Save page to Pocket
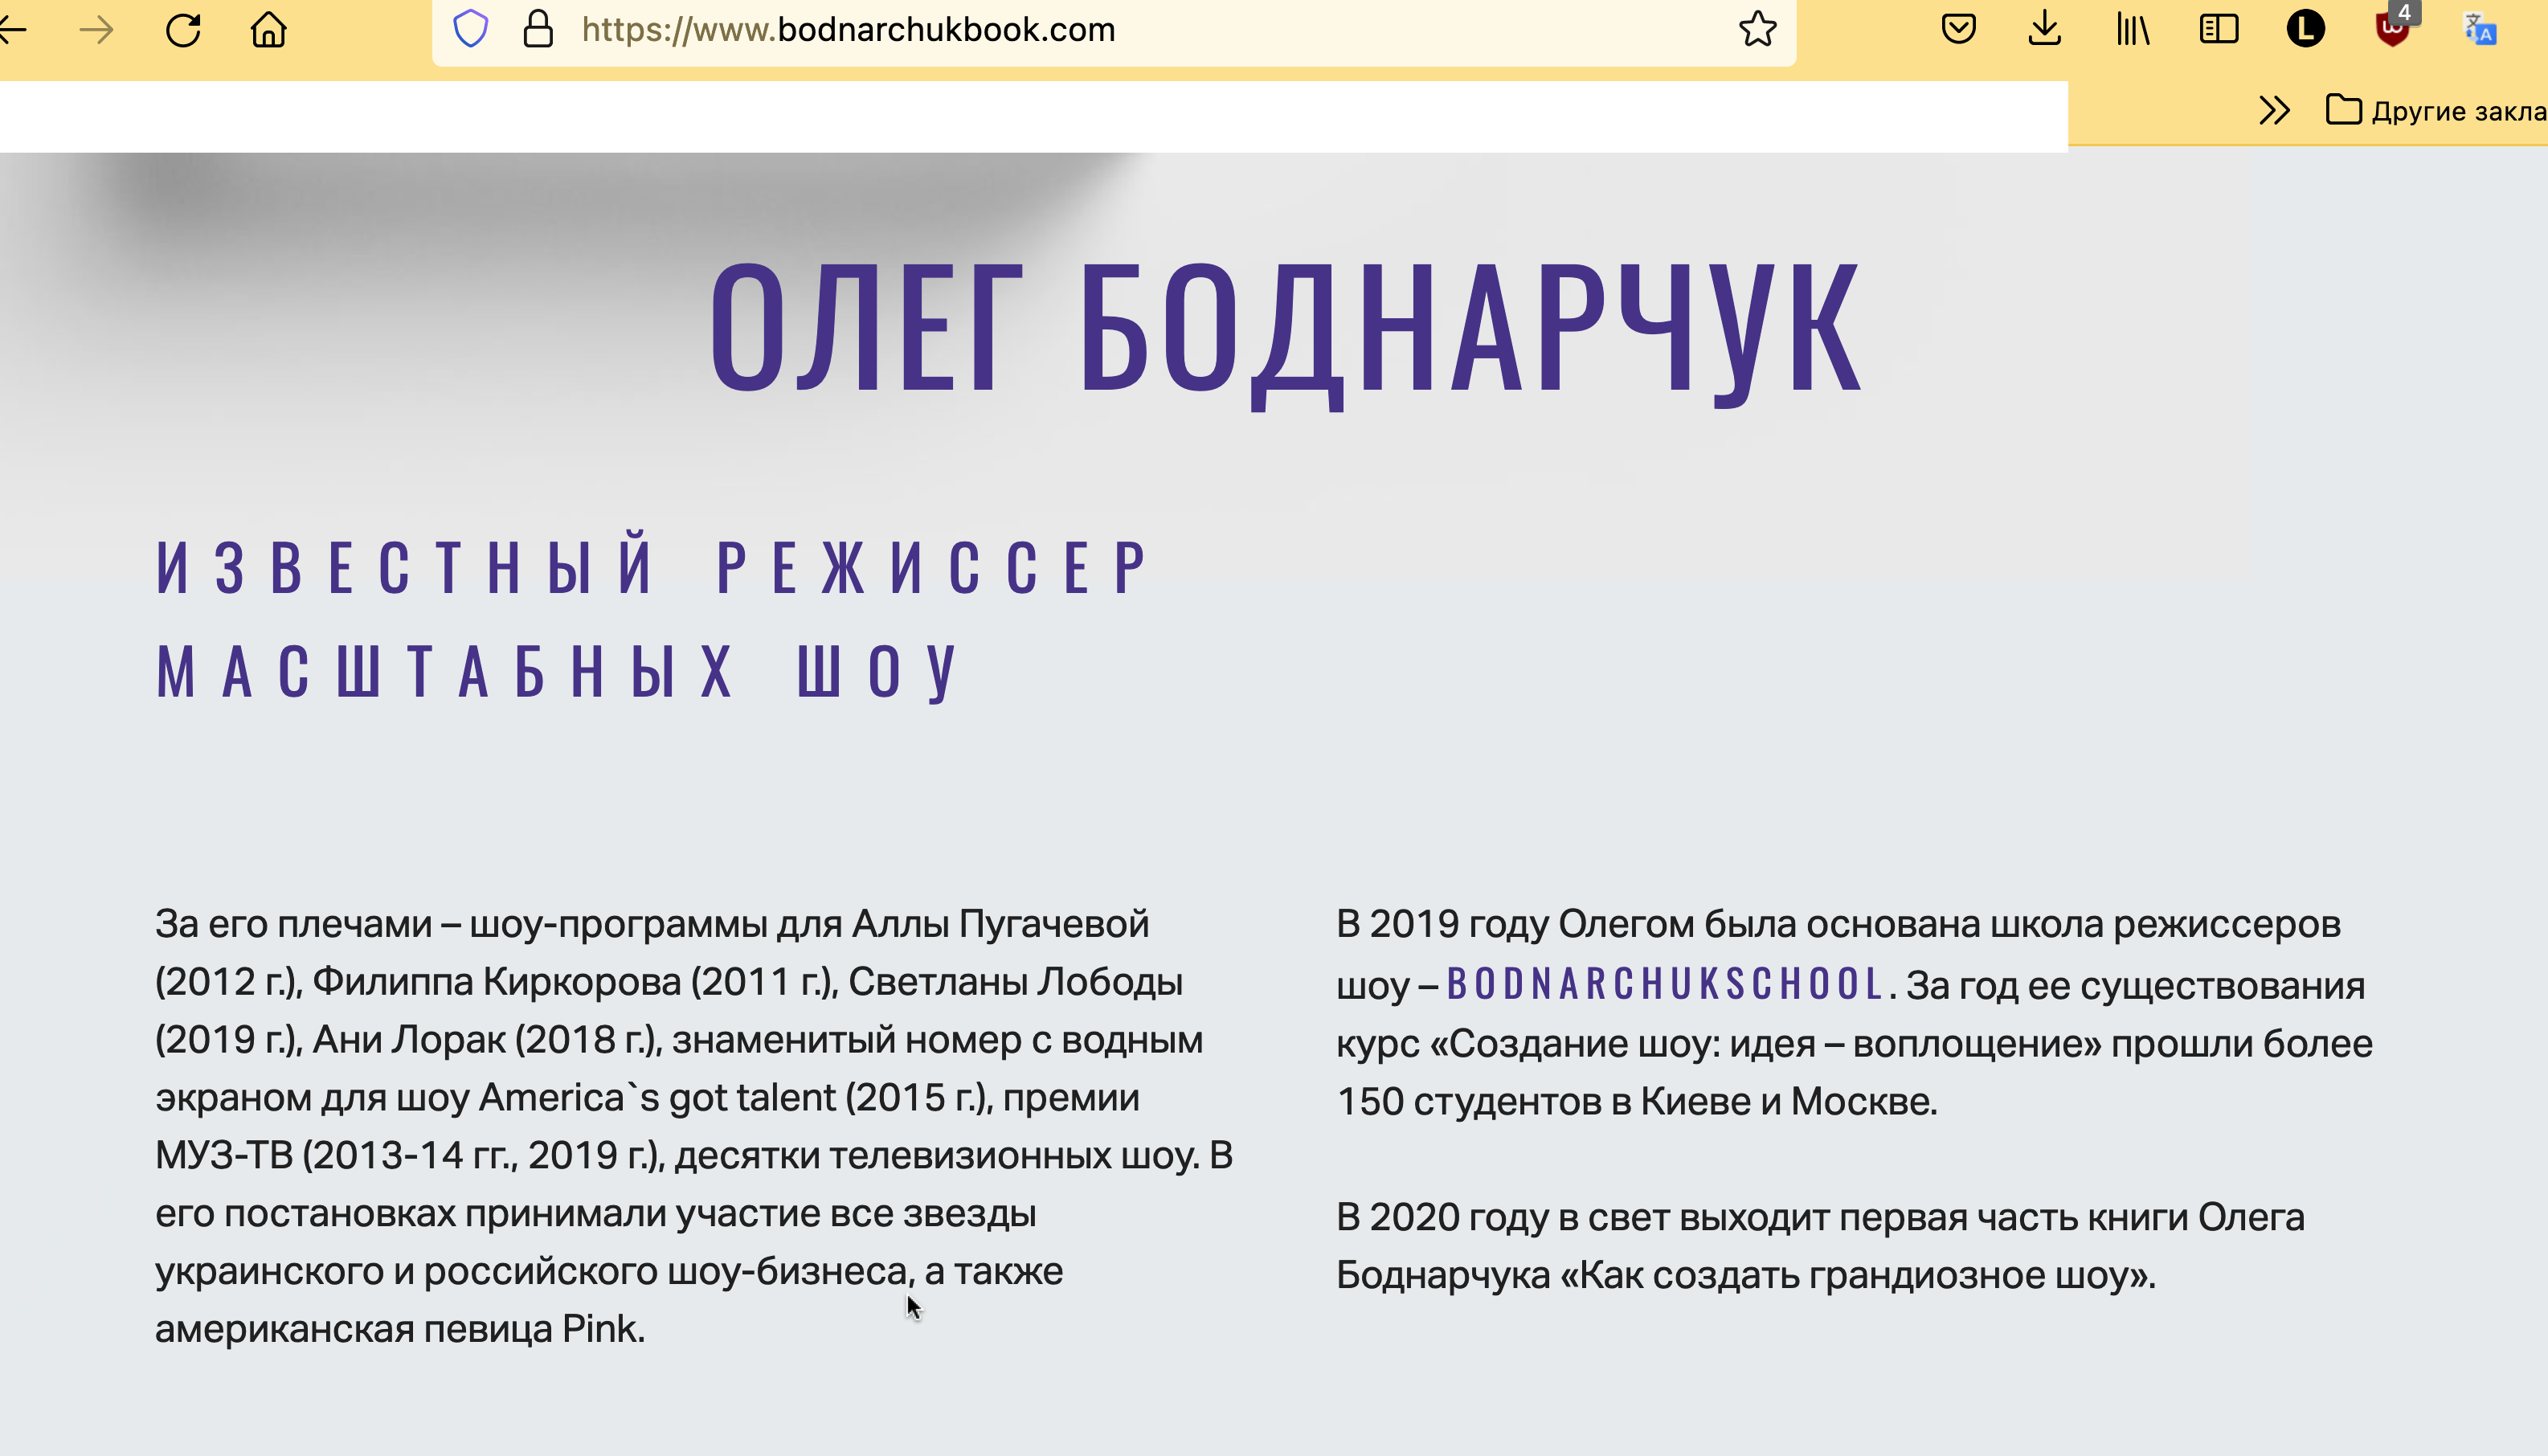2548x1456 pixels. point(1958,29)
